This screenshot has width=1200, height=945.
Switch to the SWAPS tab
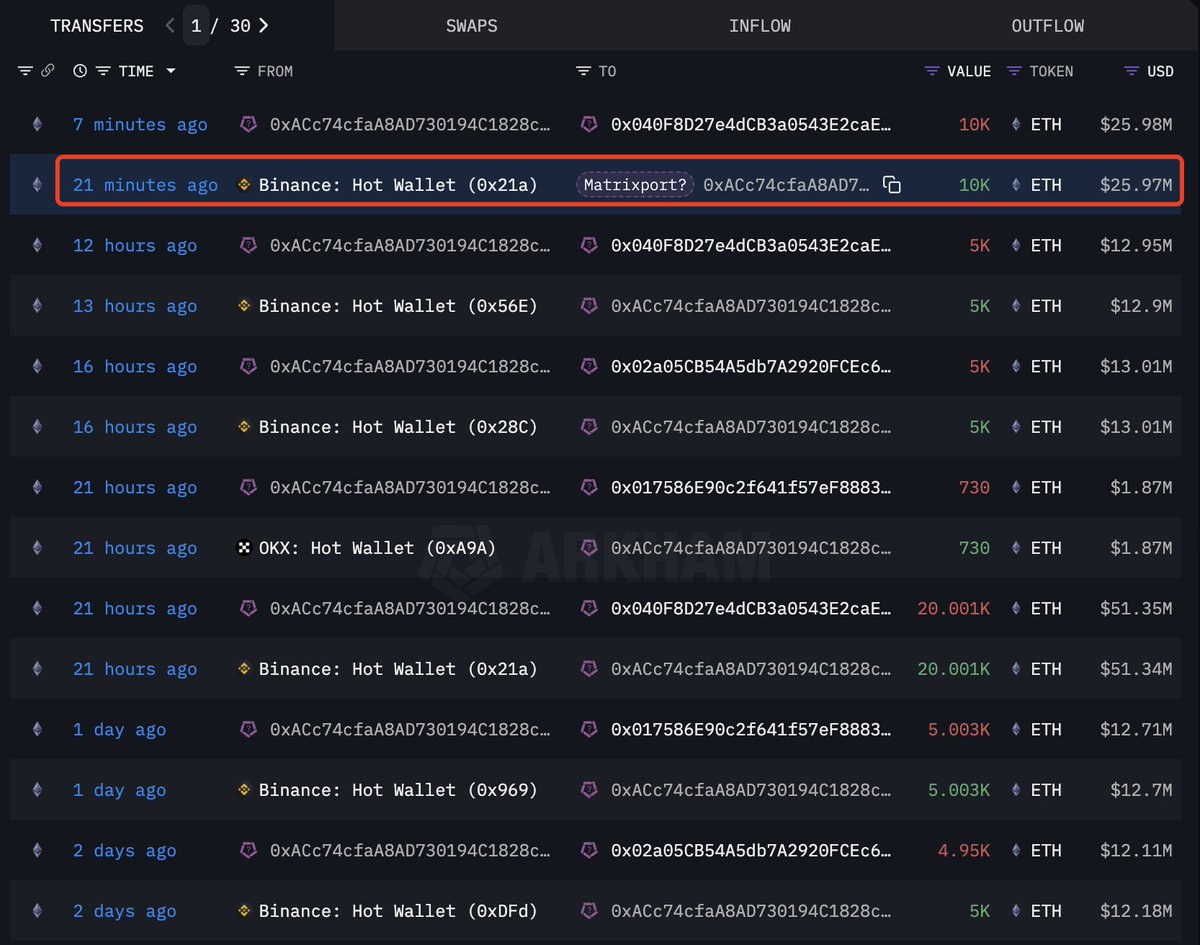pos(472,26)
